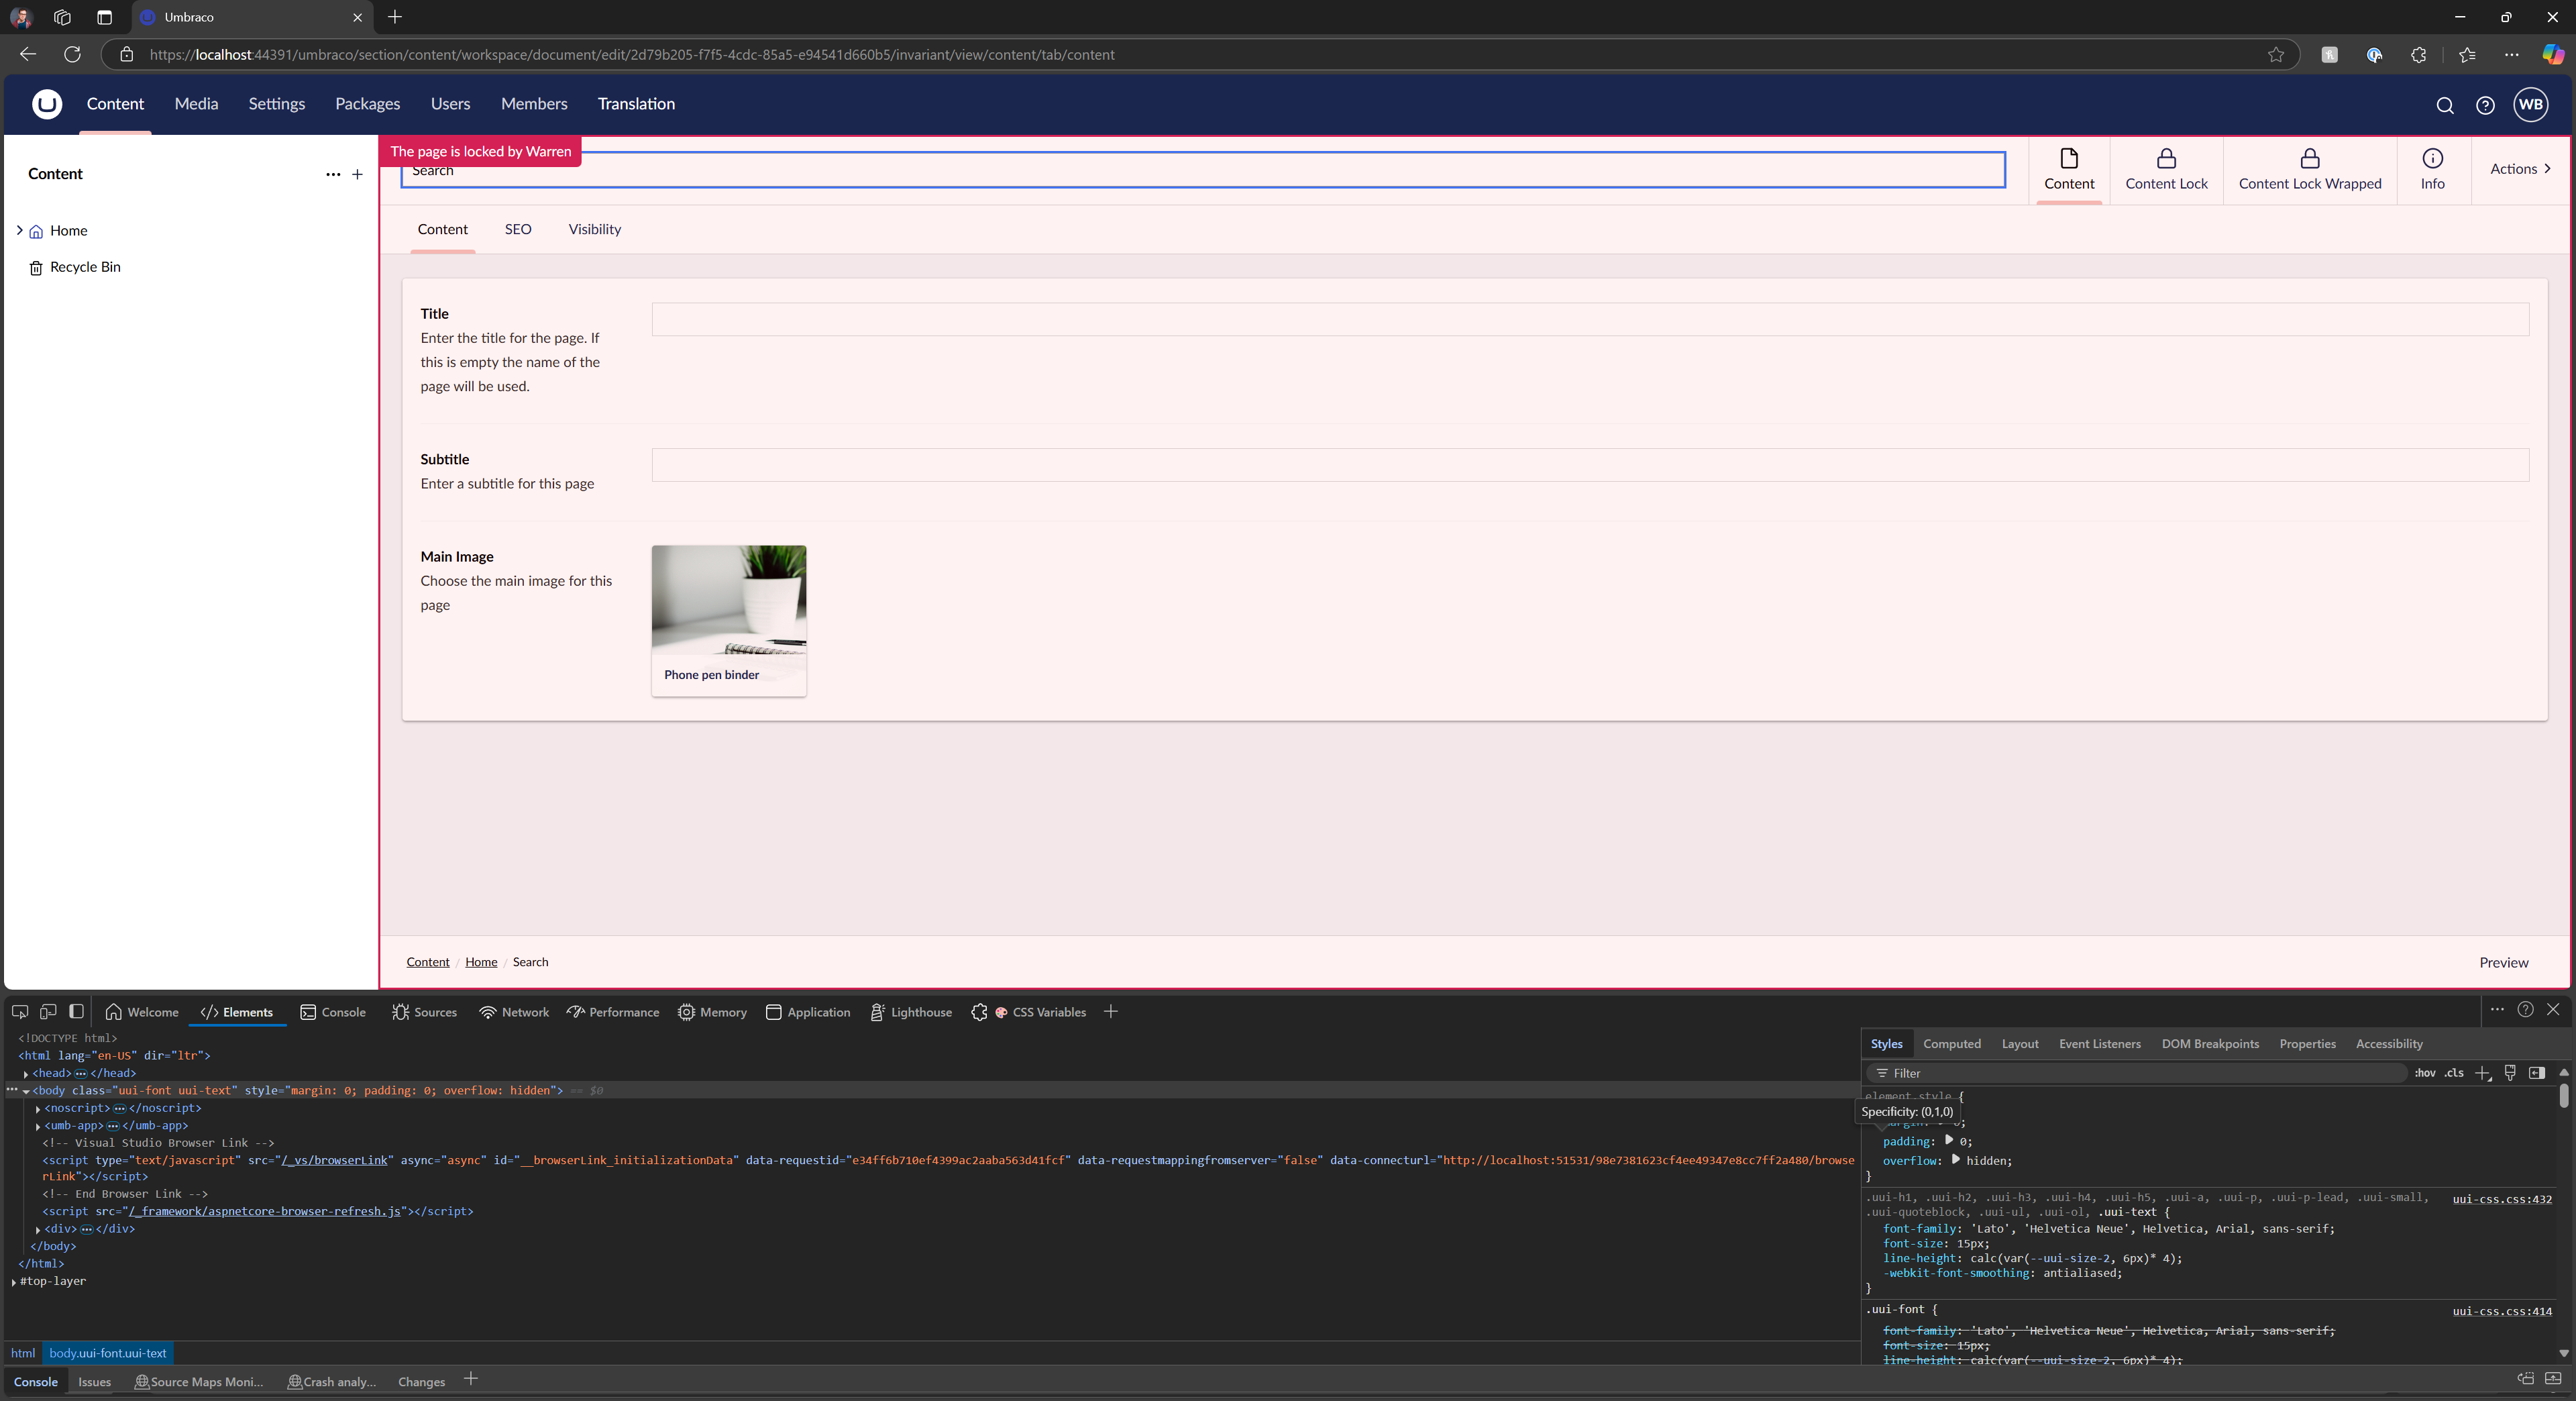Viewport: 2576px width, 1401px height.
Task: Open the WB user avatar menu
Action: coord(2531,104)
